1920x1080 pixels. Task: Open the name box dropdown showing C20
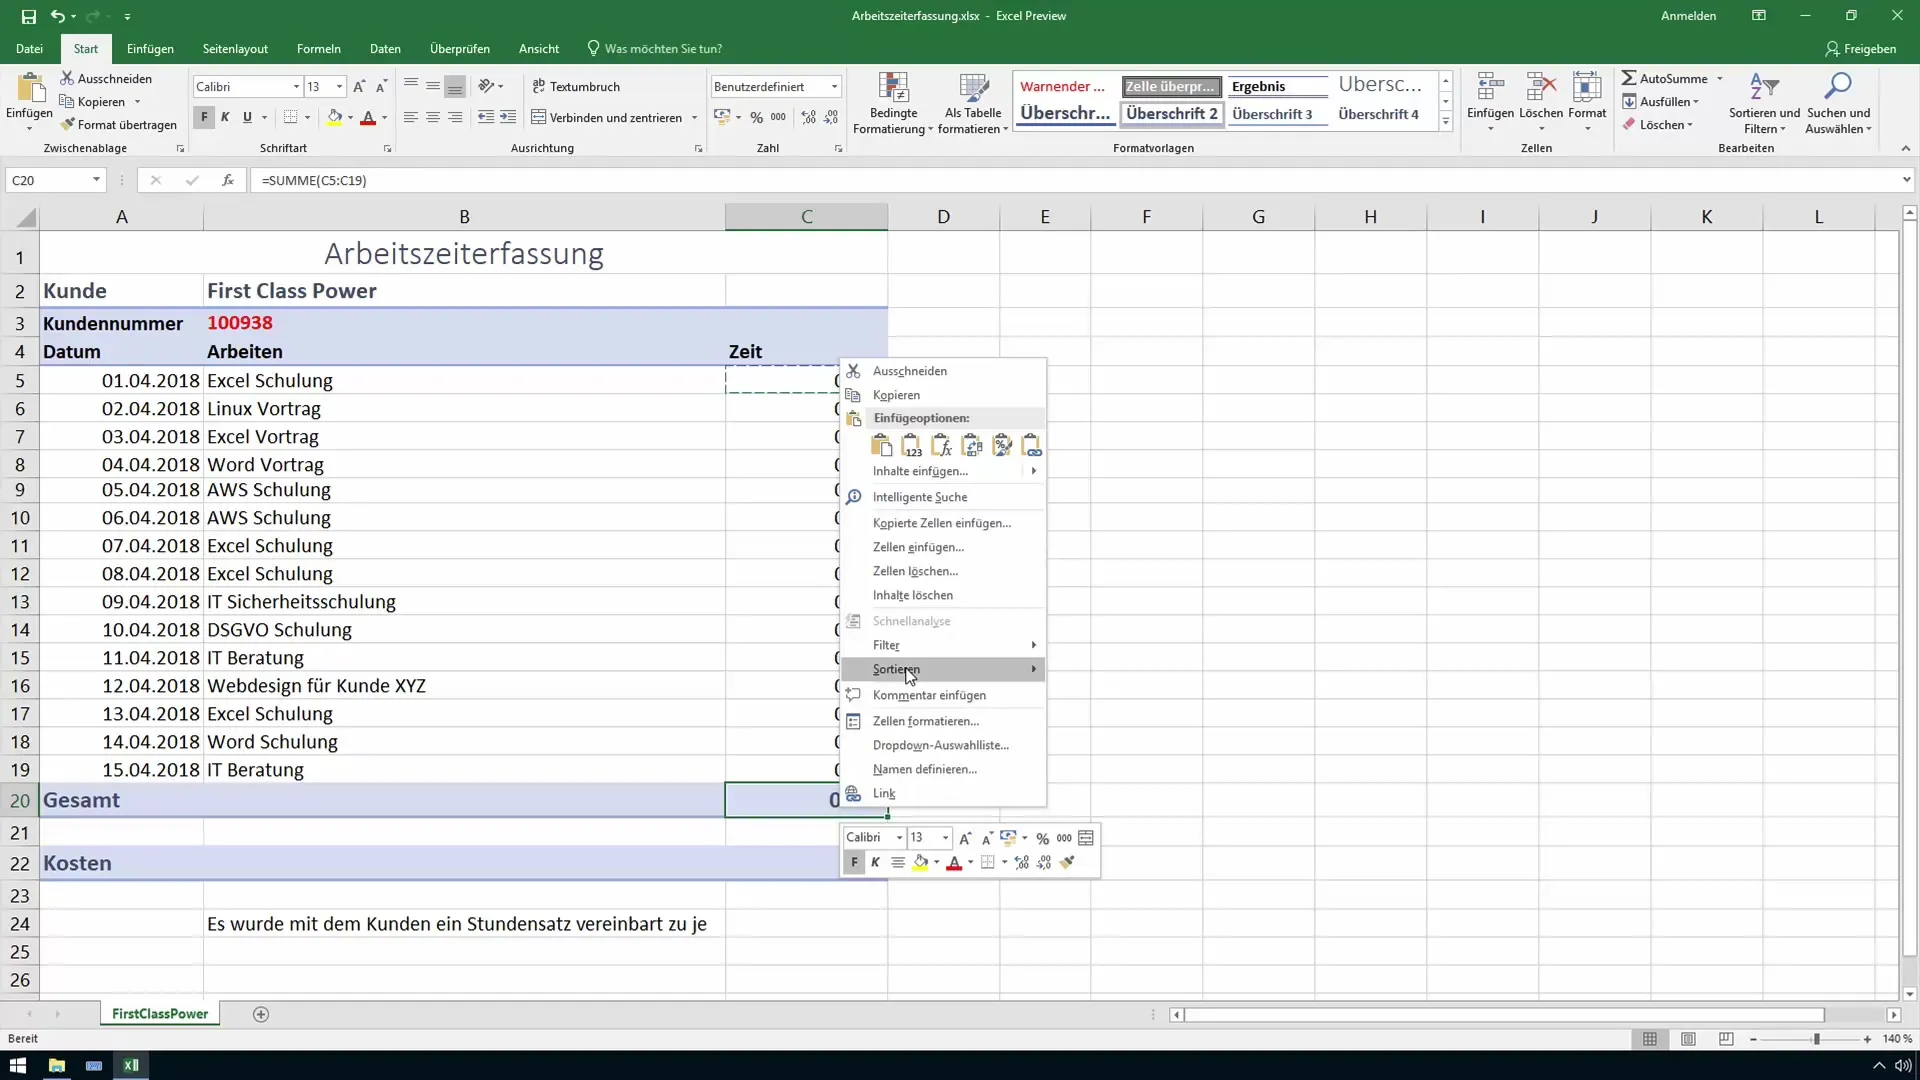(96, 180)
